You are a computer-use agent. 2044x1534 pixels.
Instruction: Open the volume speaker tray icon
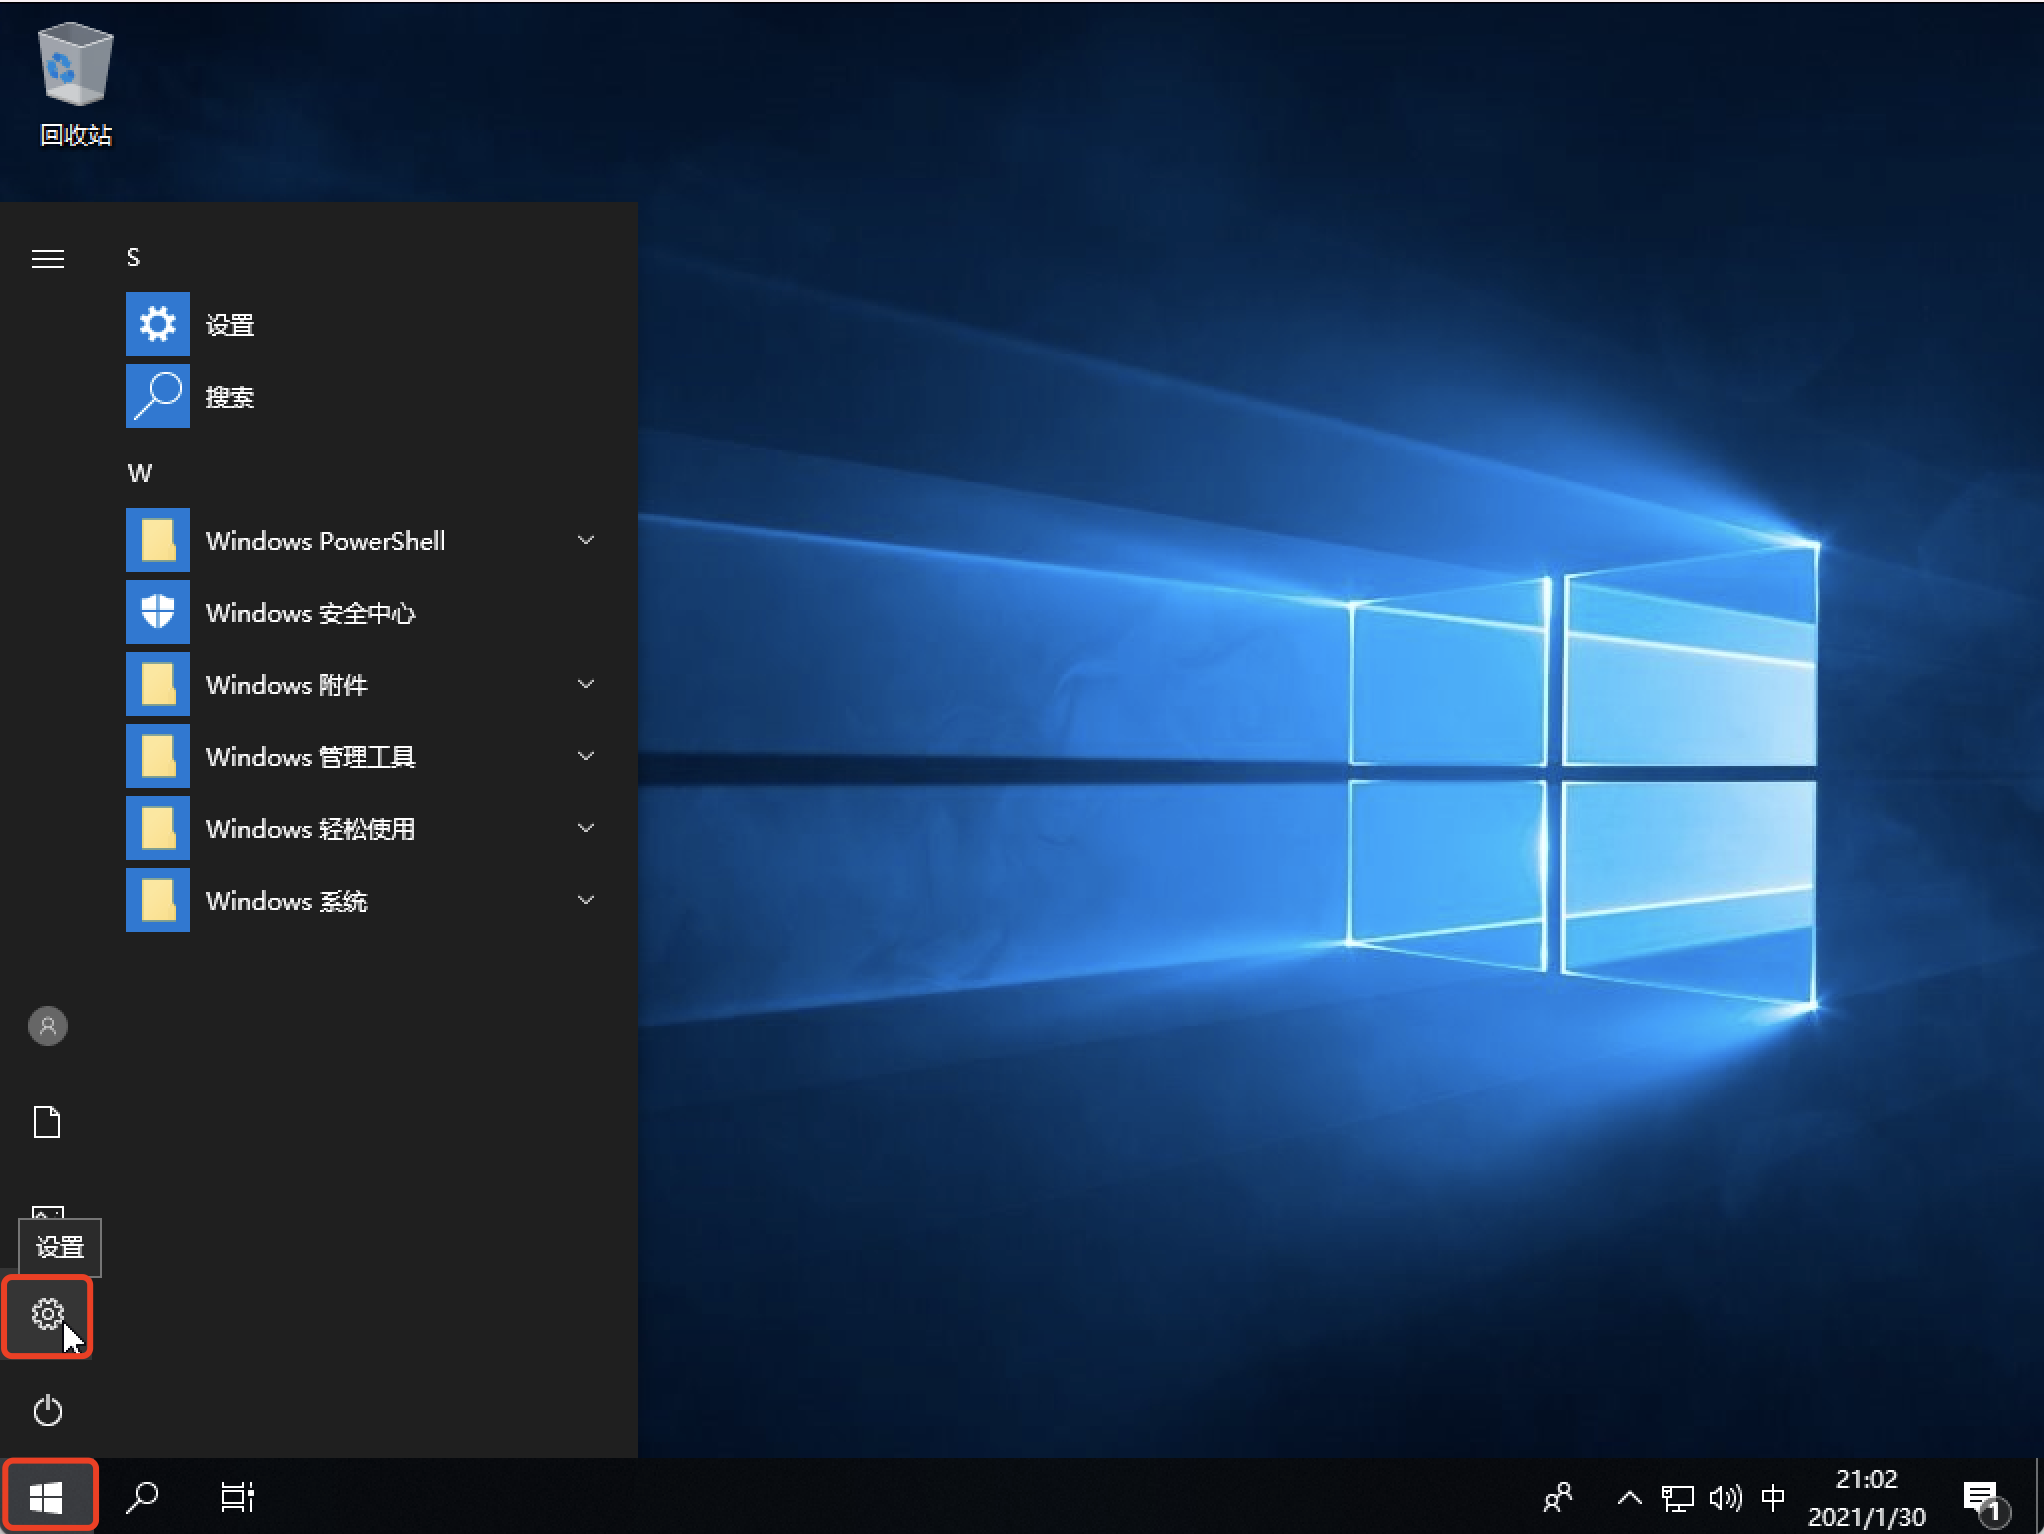point(1725,1497)
